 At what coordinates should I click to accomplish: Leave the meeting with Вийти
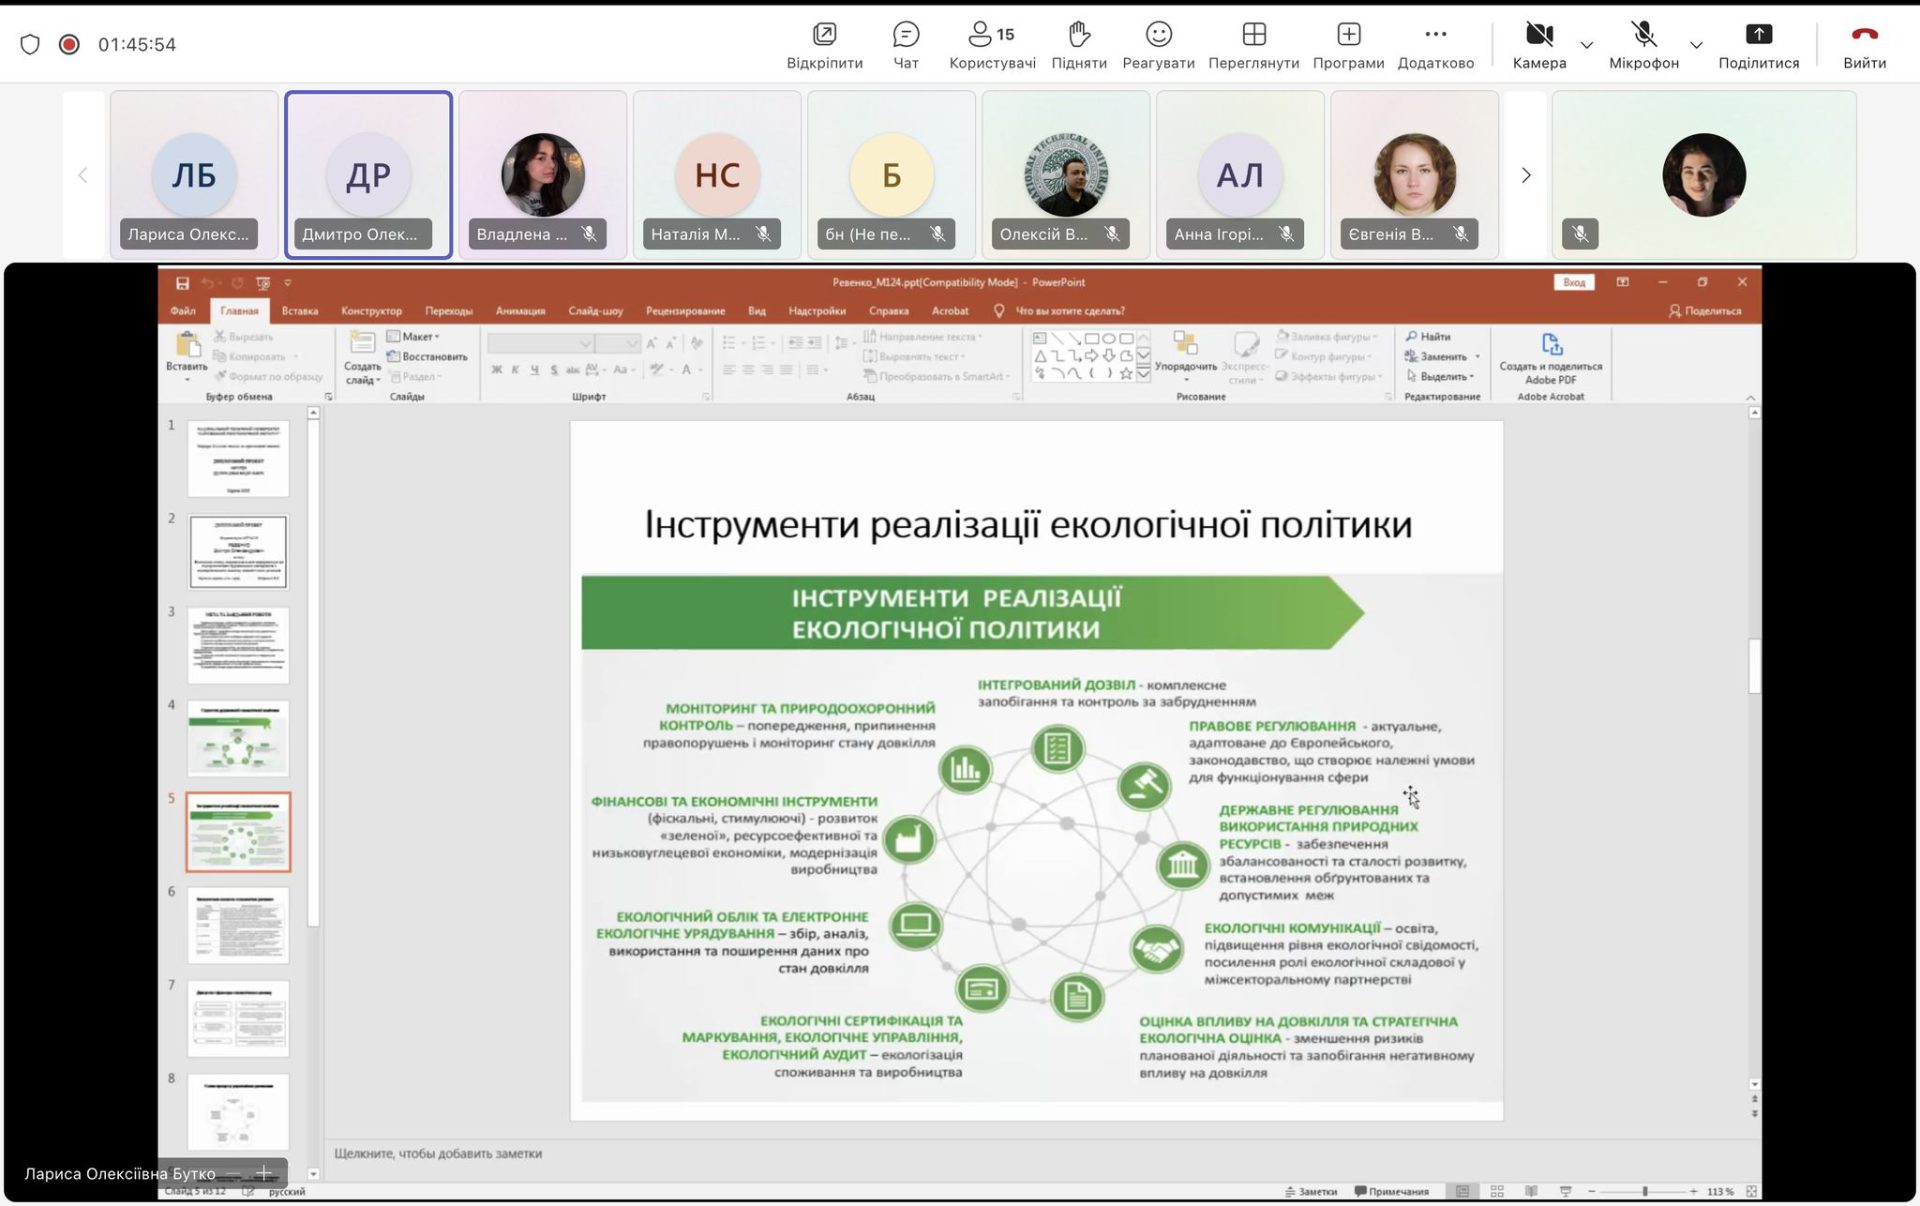1864,45
